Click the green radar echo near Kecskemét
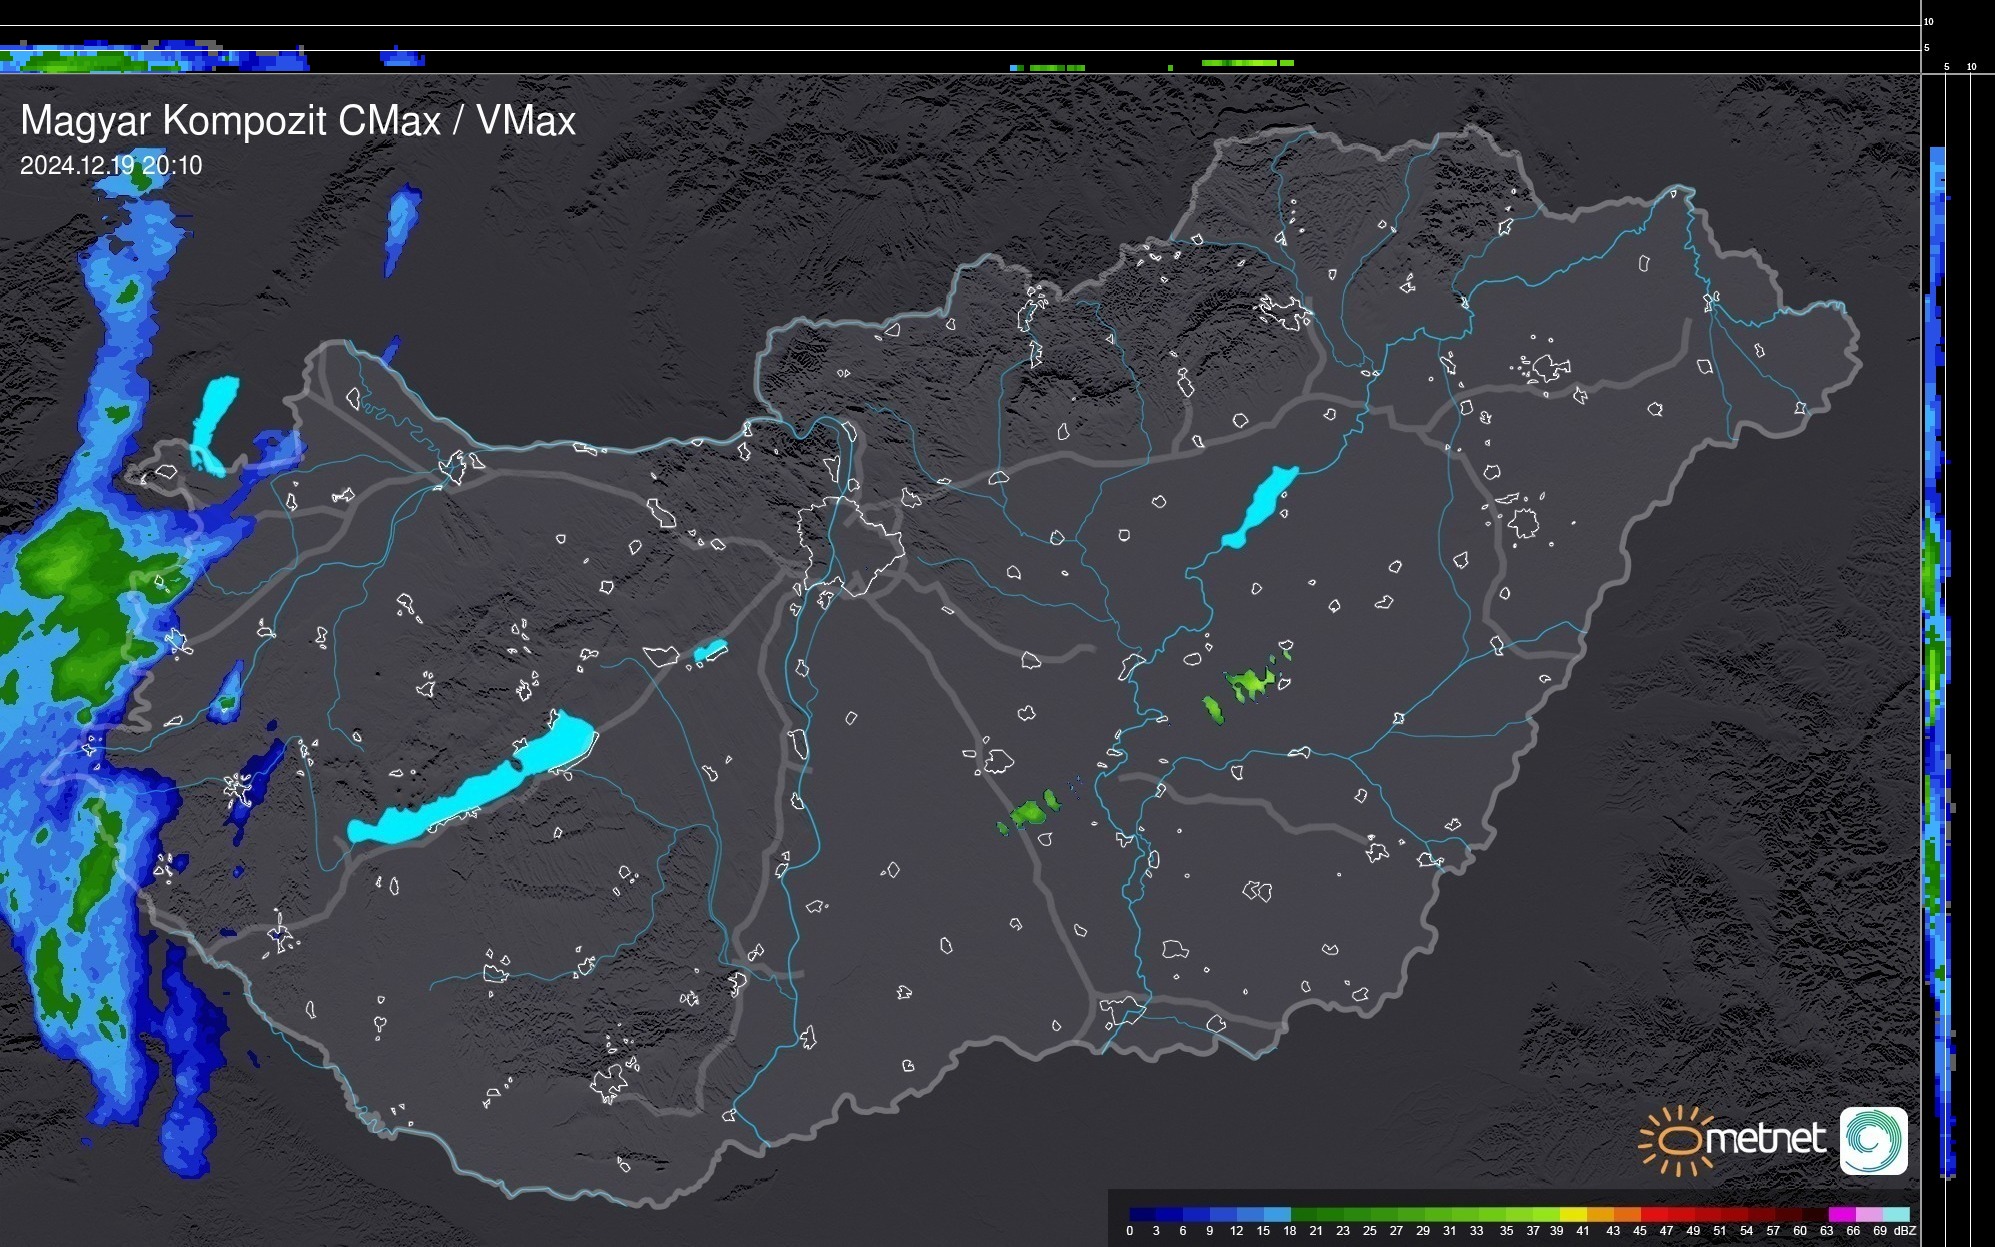The height and width of the screenshot is (1247, 1995). [1030, 811]
